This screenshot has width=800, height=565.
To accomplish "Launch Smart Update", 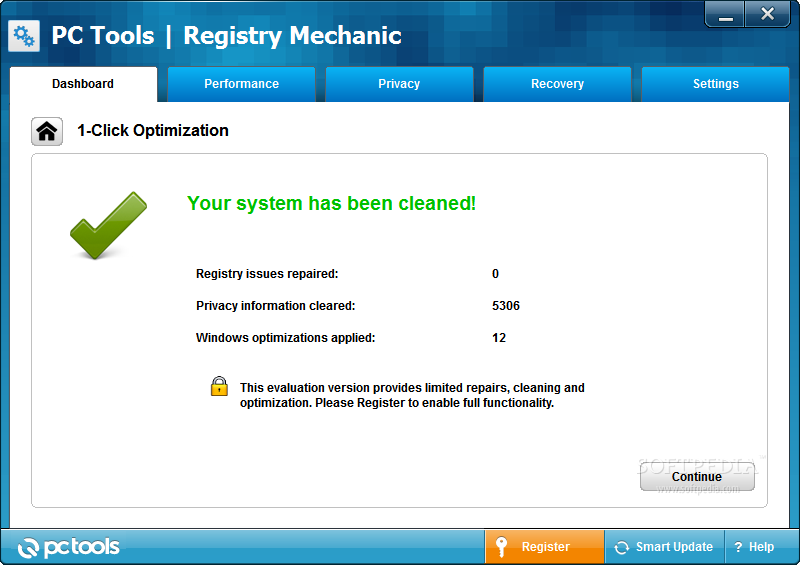I will pos(664,547).
